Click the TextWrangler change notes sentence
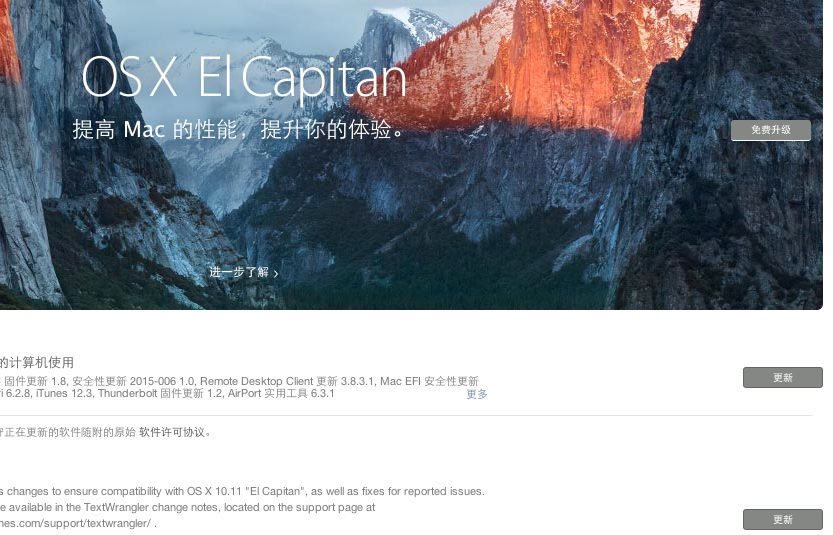Viewport: 833px width, 535px height. (x=188, y=507)
